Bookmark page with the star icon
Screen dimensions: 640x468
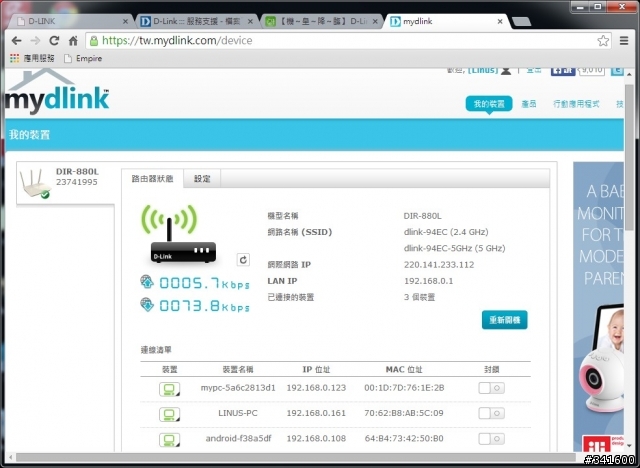coord(603,40)
